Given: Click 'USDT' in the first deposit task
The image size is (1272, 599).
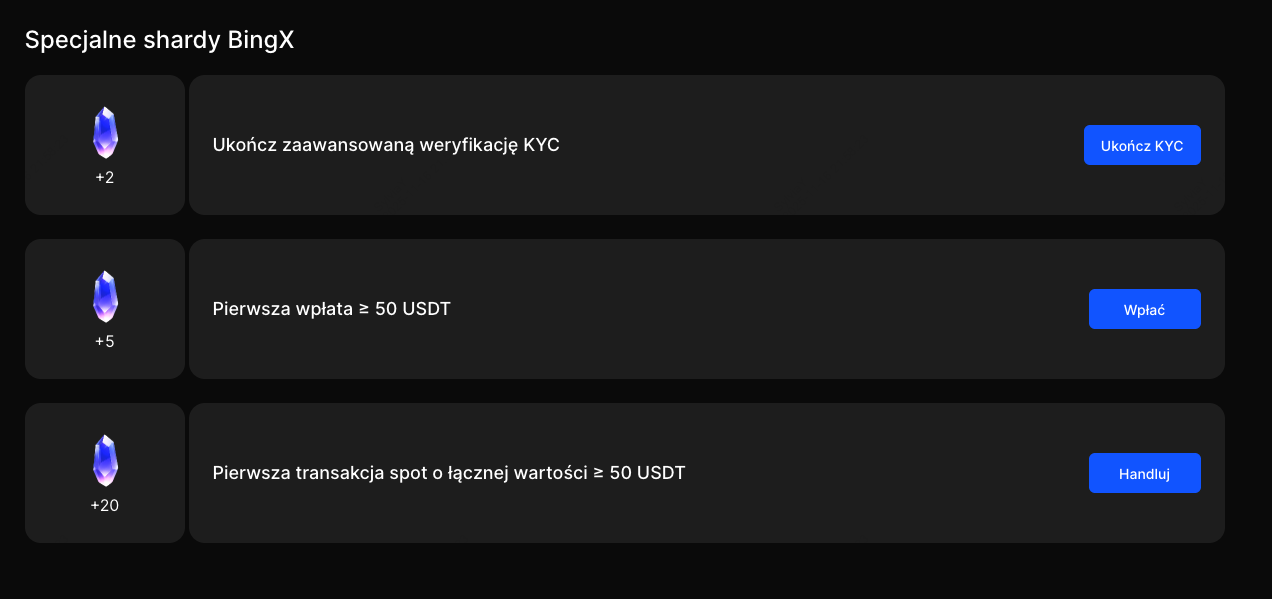Looking at the screenshot, I should pos(427,309).
